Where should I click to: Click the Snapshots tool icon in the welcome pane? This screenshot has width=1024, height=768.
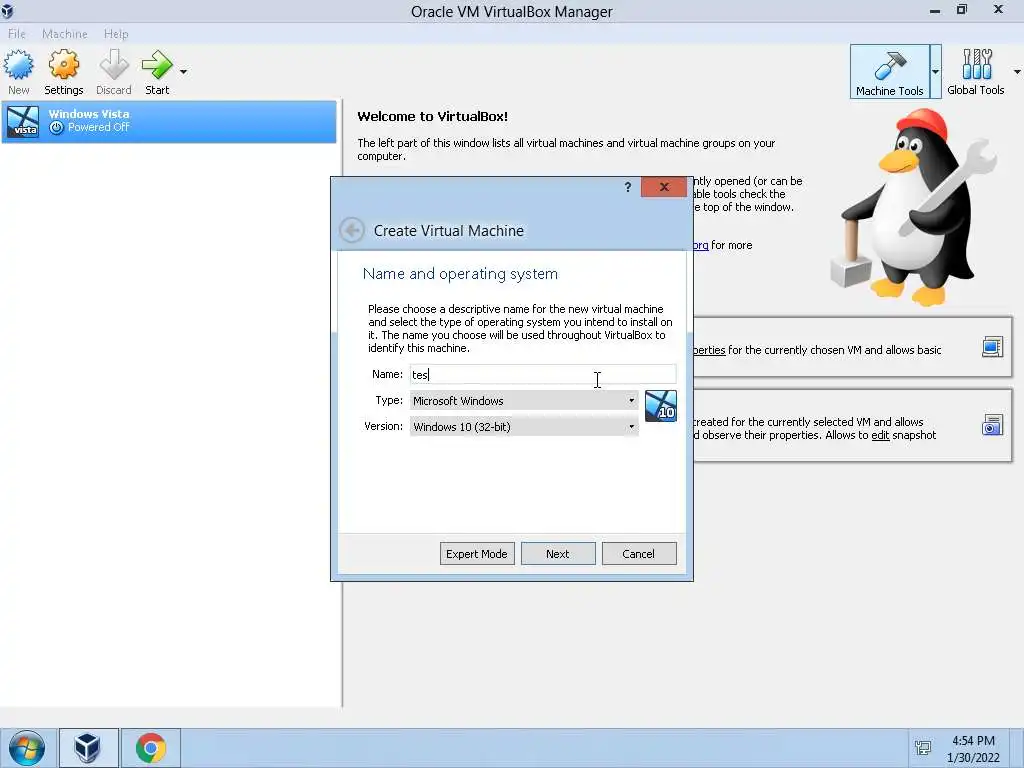tap(992, 425)
